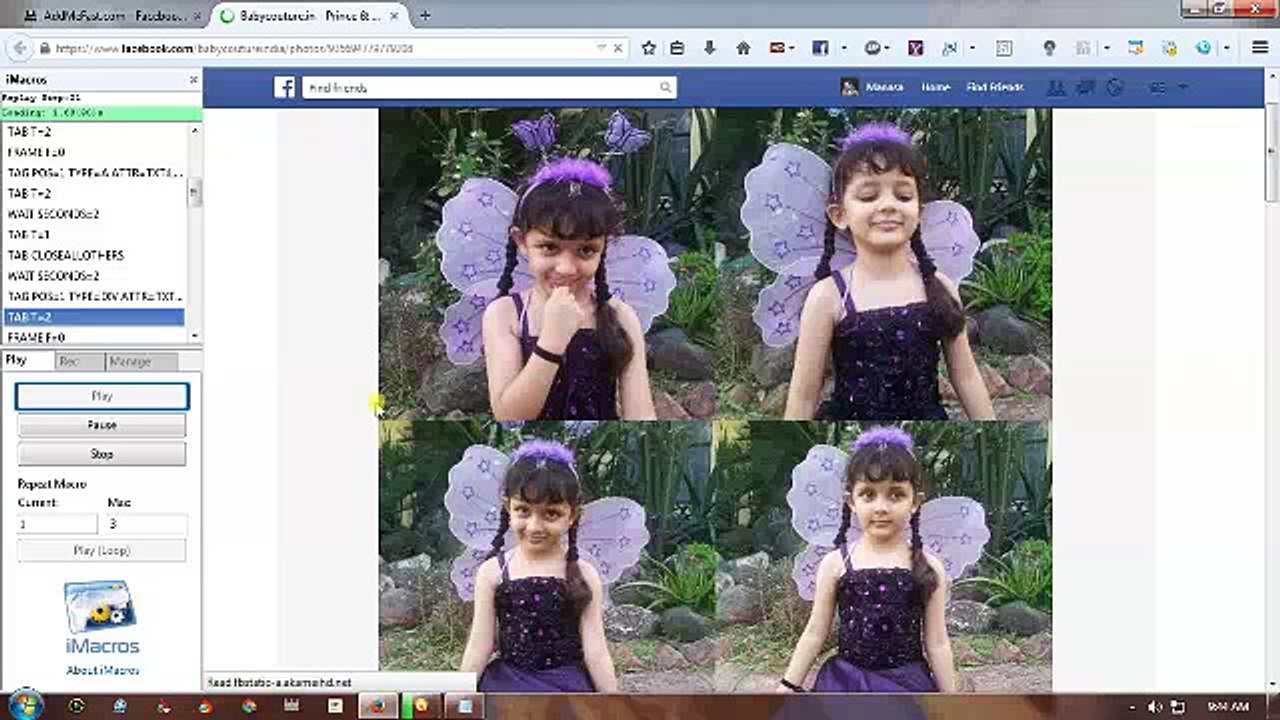Click the search magnifier in Facebook search box

(x=665, y=88)
